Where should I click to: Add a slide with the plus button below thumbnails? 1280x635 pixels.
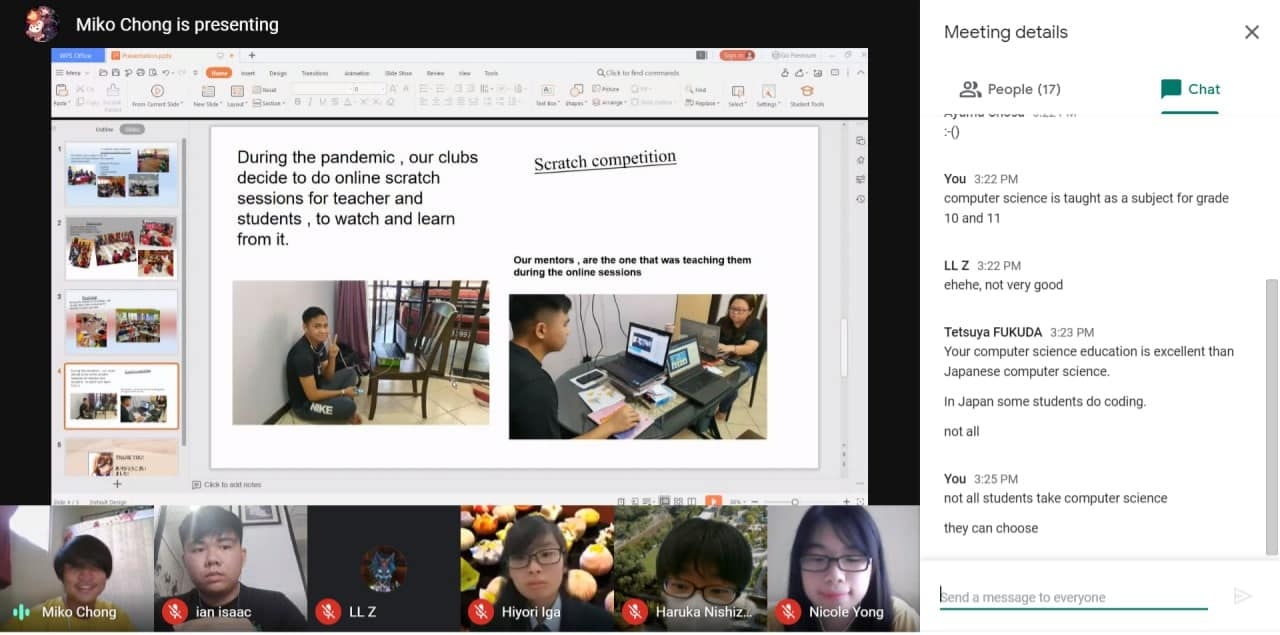point(117,484)
